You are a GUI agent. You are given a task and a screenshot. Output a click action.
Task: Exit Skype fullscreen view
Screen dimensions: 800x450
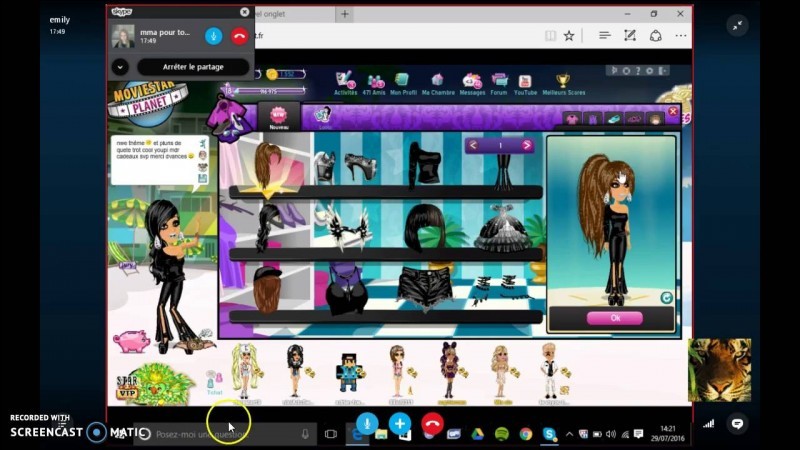[737, 26]
